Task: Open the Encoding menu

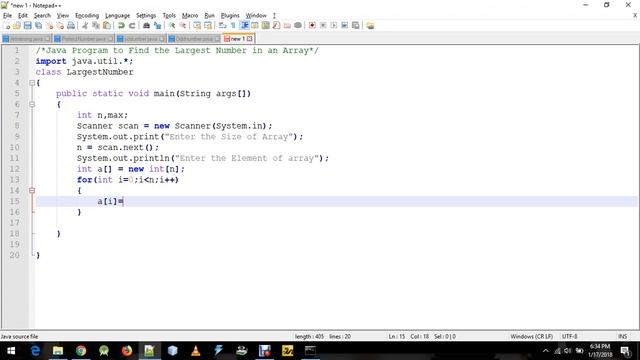Action: [87, 16]
